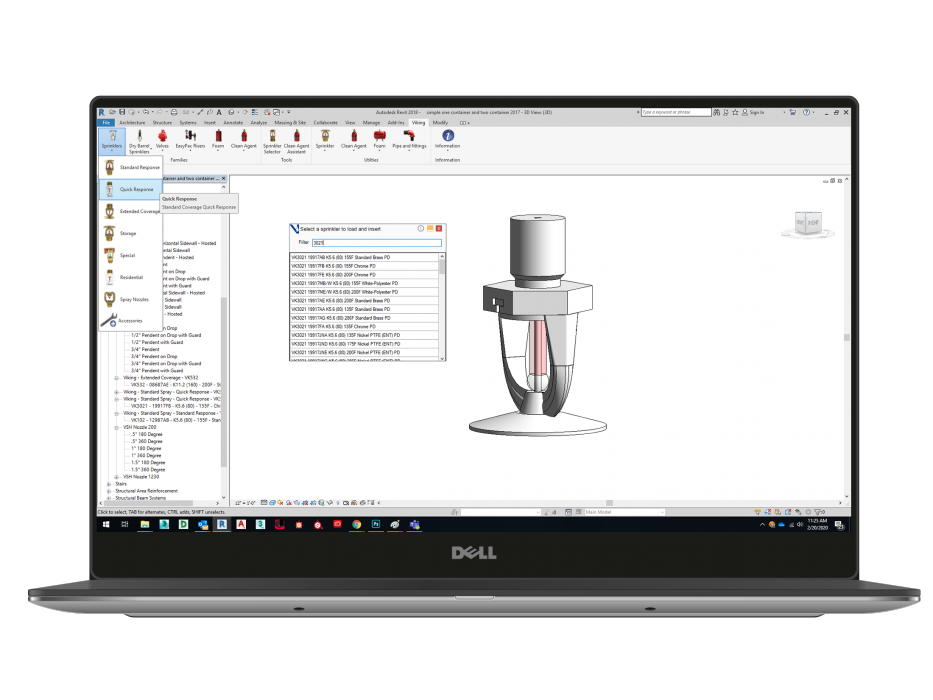Expand VSH Nozzle 1230 tree node
933x700 pixels.
[x=117, y=477]
